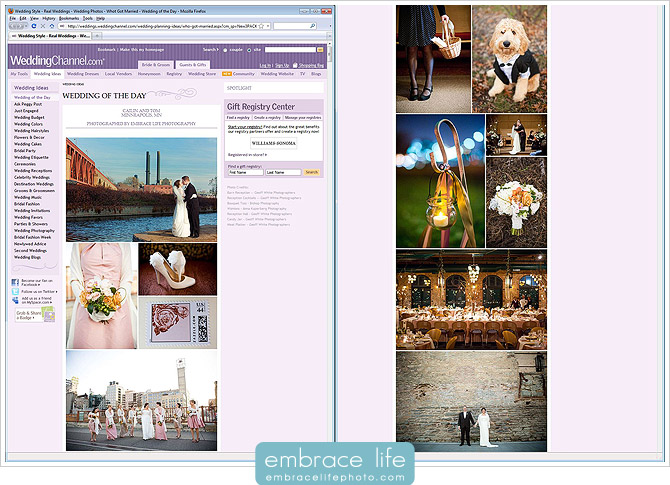Select the site search radio button
The width and height of the screenshot is (670, 485).
249,50
